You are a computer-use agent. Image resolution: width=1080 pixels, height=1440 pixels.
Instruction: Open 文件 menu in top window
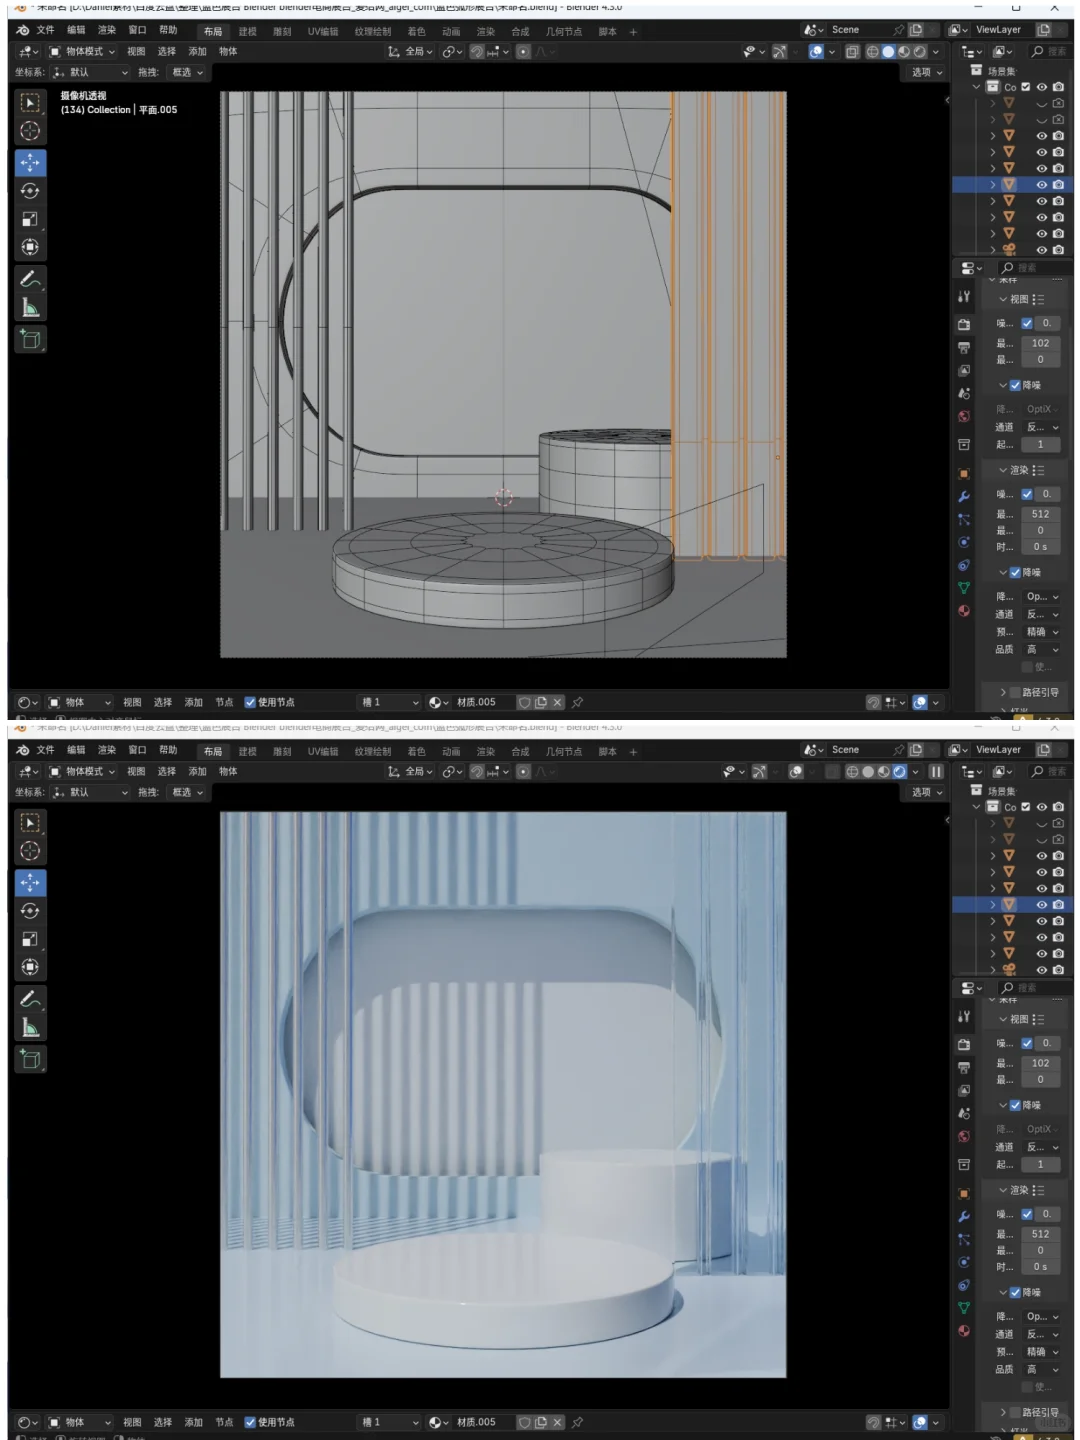click(x=46, y=30)
